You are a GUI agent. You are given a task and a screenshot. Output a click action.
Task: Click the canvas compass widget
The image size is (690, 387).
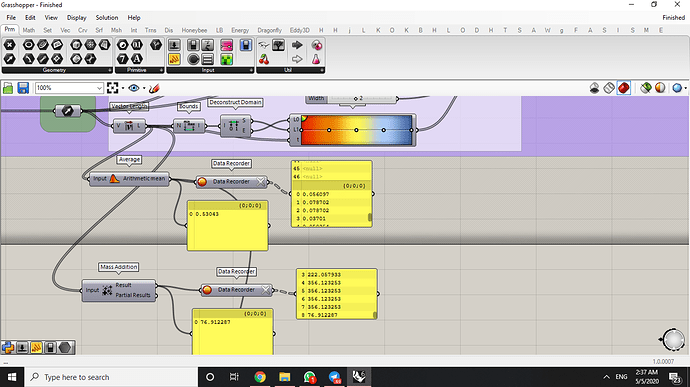[673, 339]
